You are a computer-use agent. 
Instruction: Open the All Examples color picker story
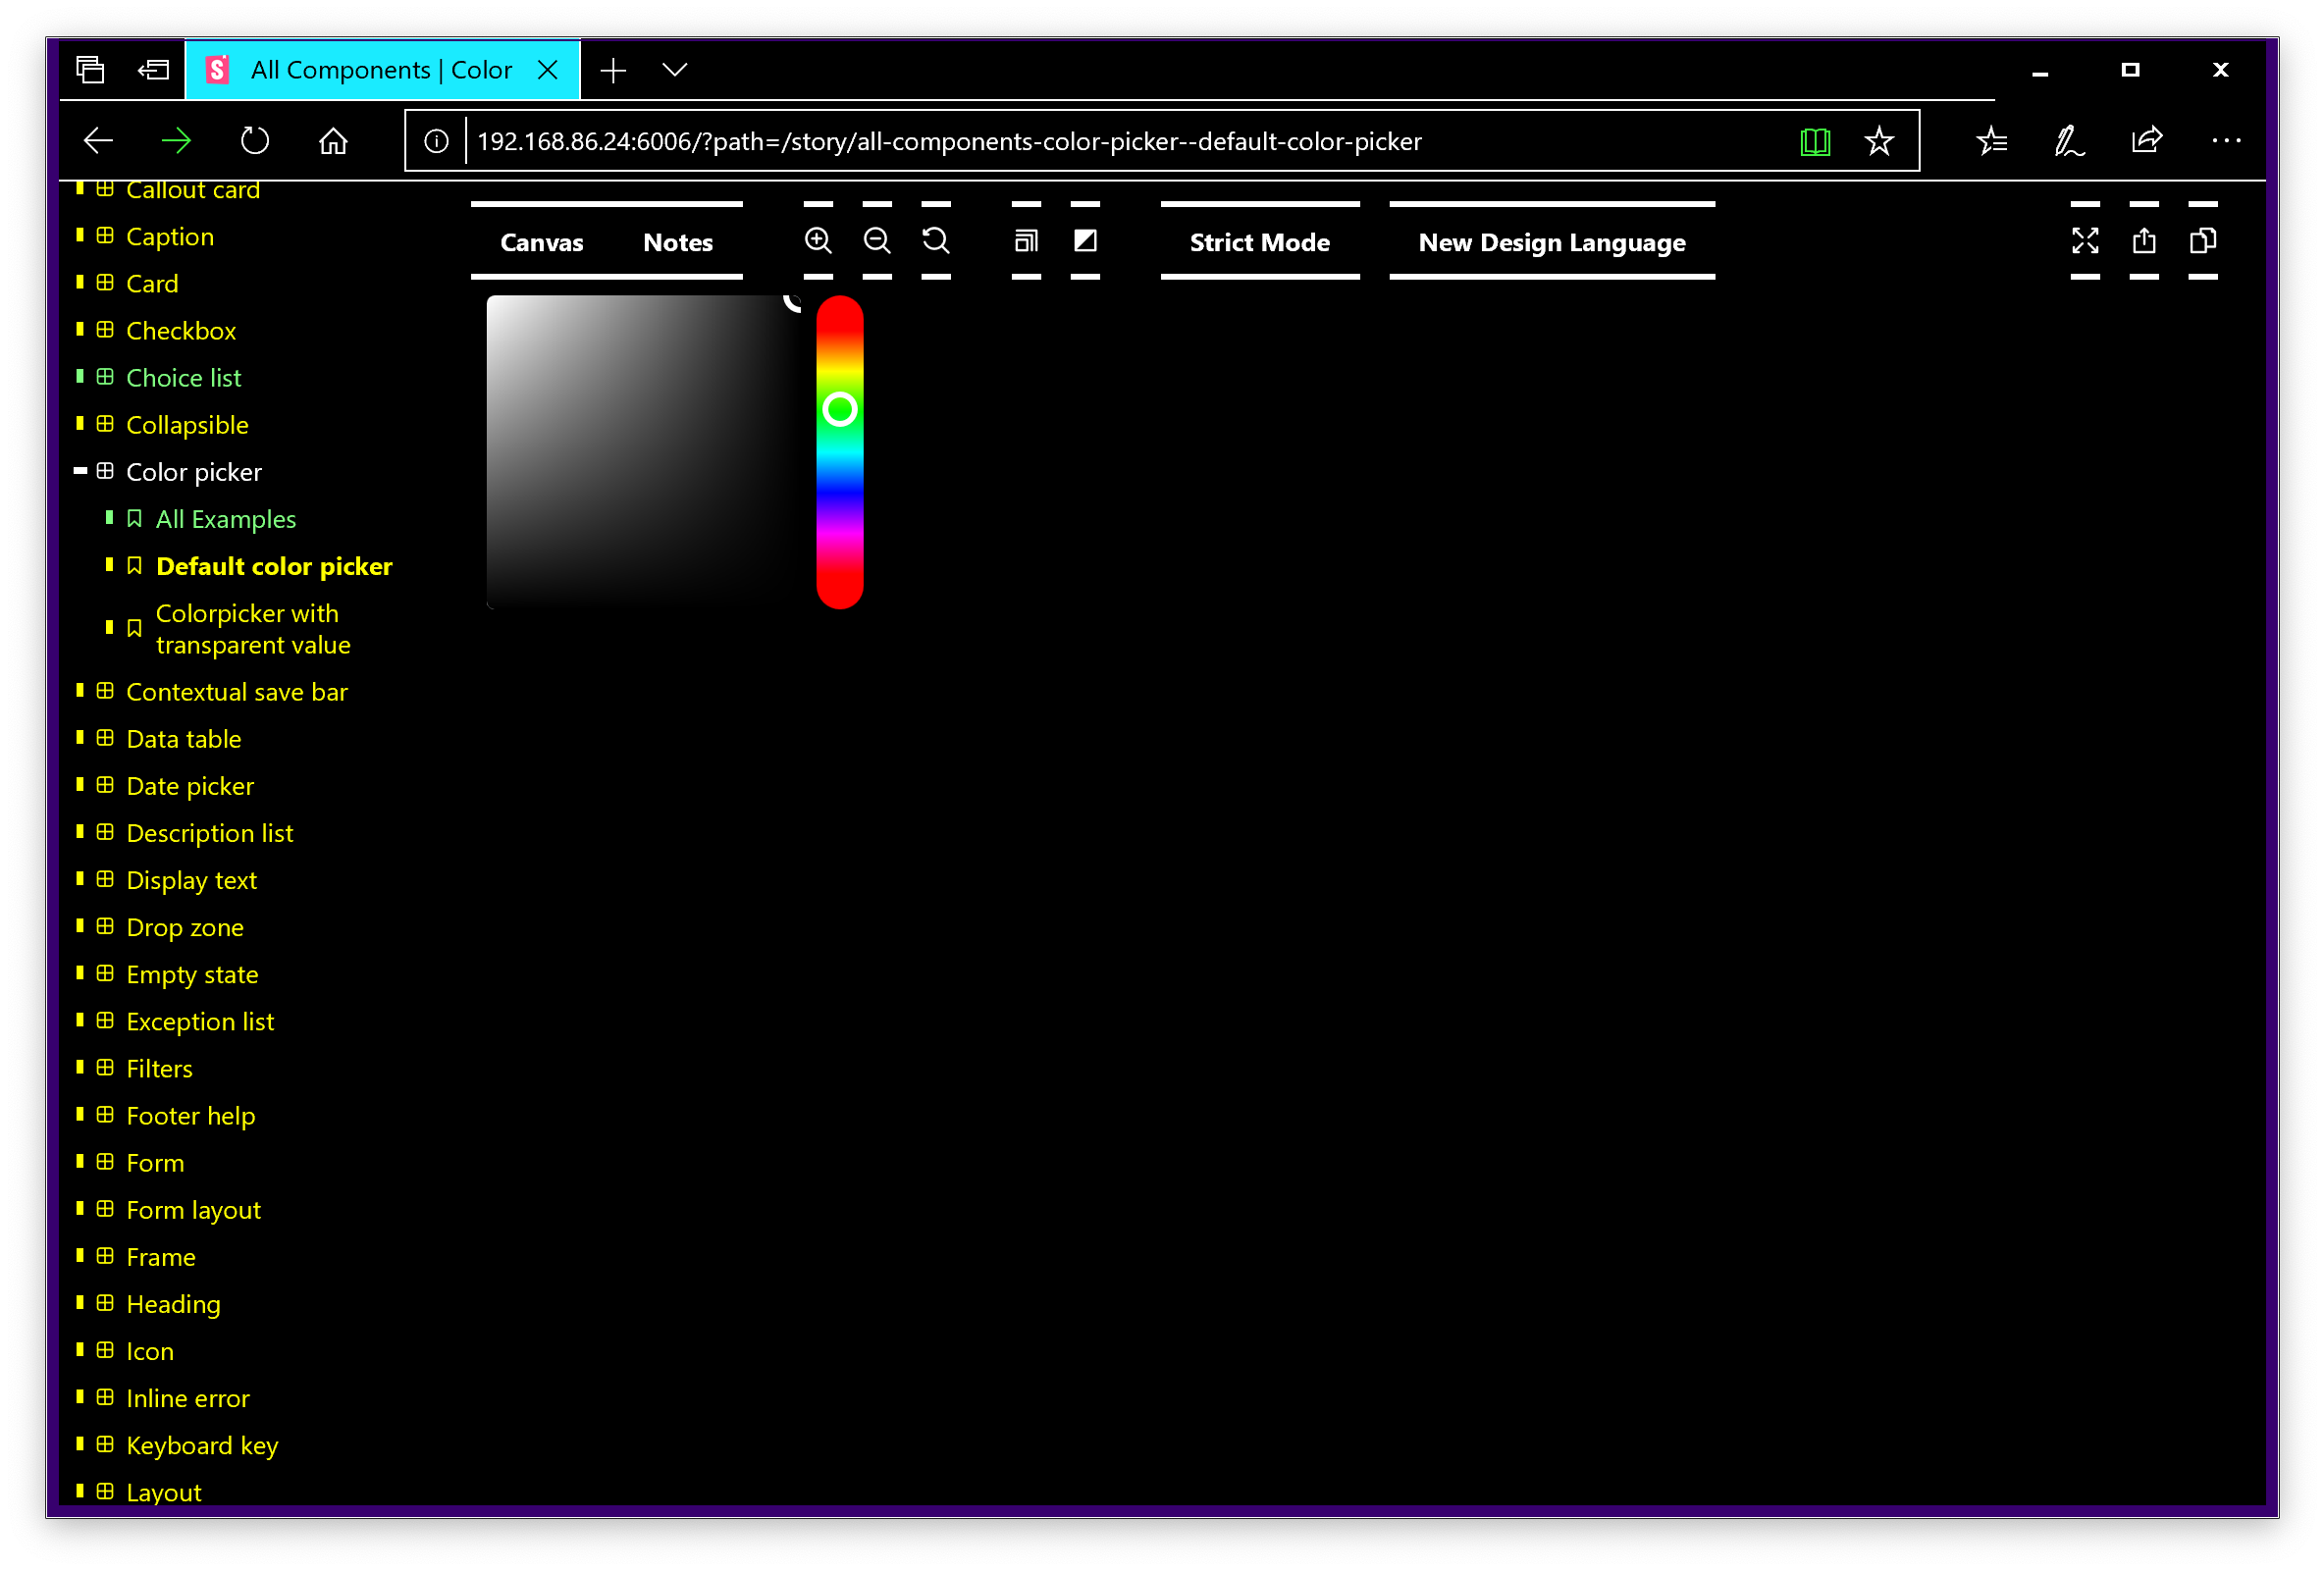(226, 518)
